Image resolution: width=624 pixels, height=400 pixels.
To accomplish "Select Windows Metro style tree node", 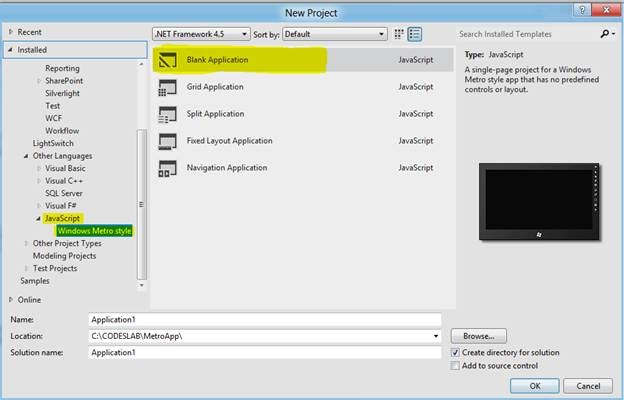I will tap(94, 231).
